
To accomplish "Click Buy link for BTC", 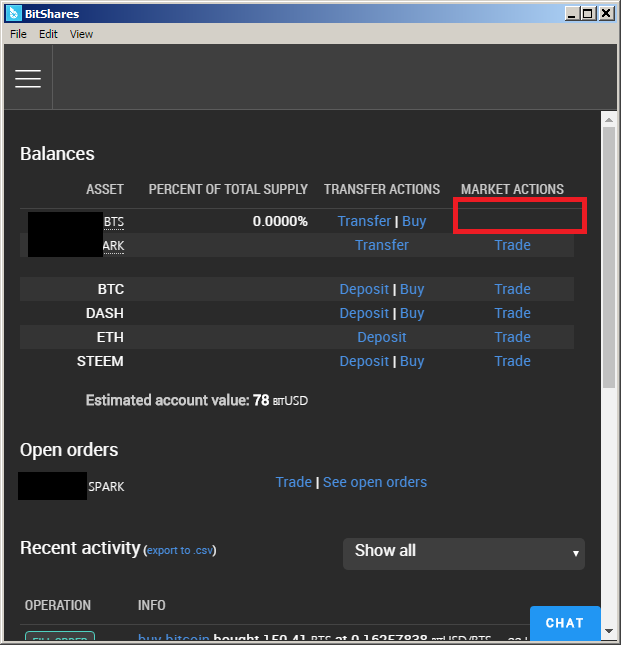I will click(412, 289).
